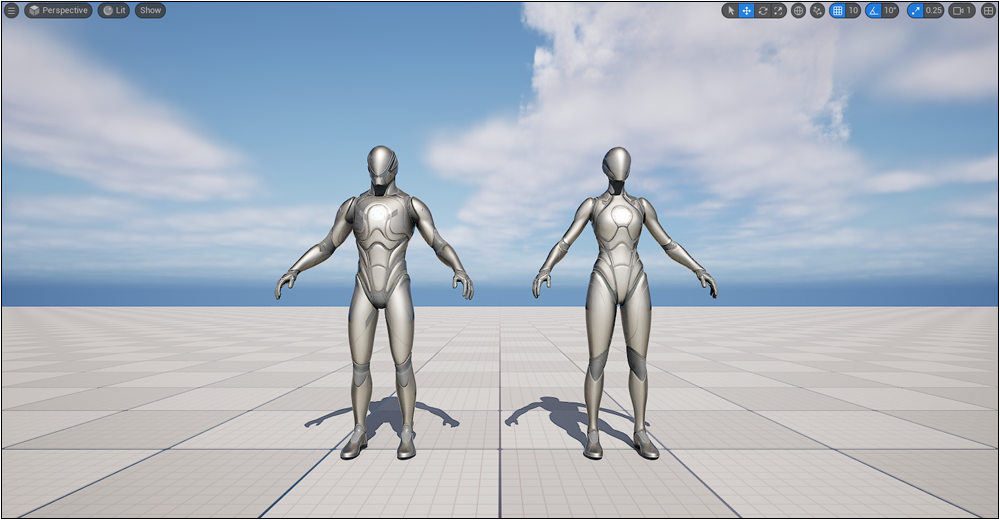The height and width of the screenshot is (520, 1000).
Task: Activate the Scale tool
Action: [x=778, y=10]
